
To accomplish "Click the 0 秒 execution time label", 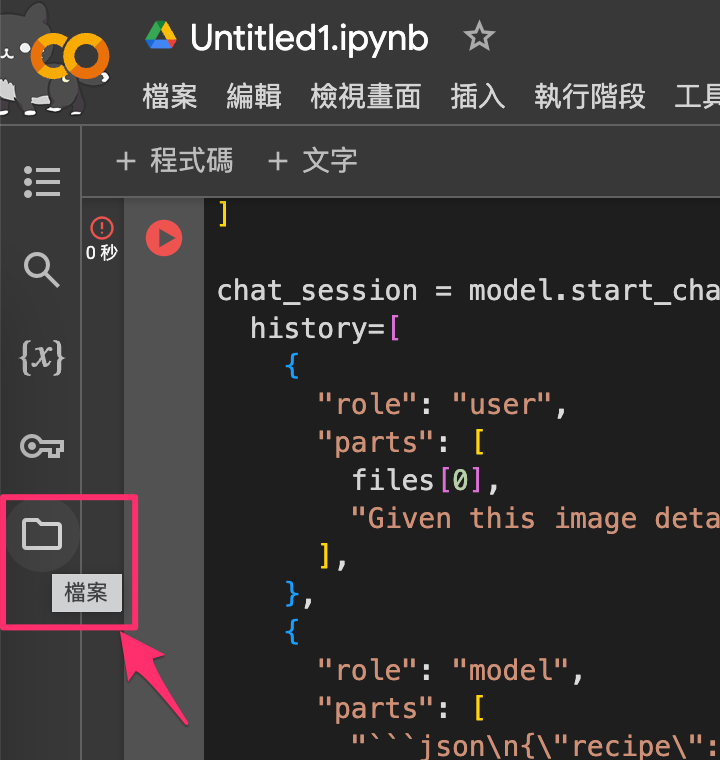I will (102, 253).
